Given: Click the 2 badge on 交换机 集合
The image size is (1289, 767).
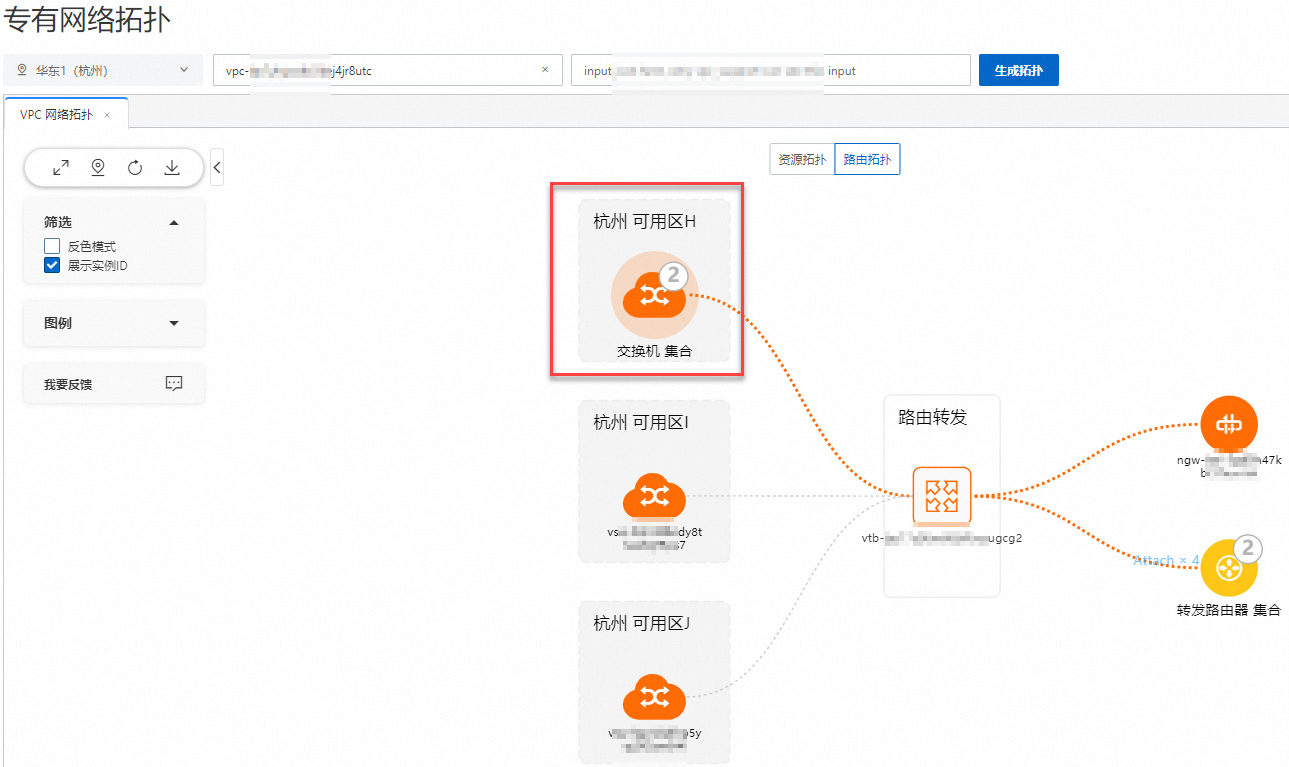Looking at the screenshot, I should [675, 276].
